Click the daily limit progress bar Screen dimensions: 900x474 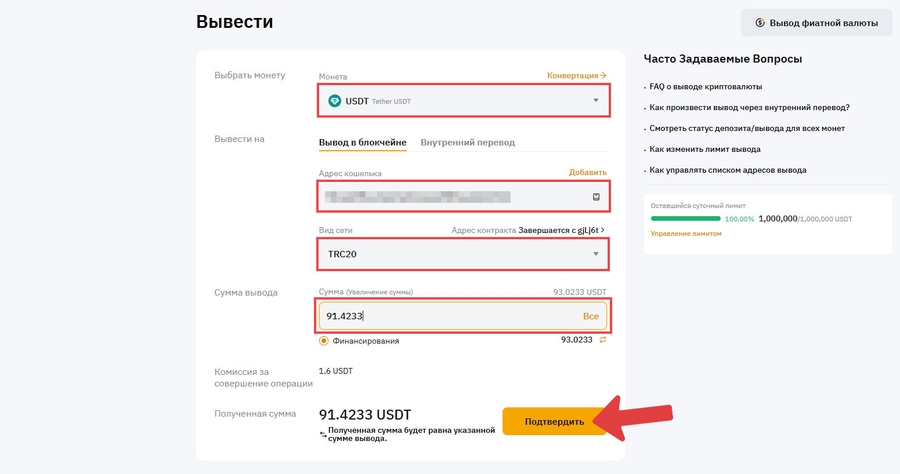[685, 218]
